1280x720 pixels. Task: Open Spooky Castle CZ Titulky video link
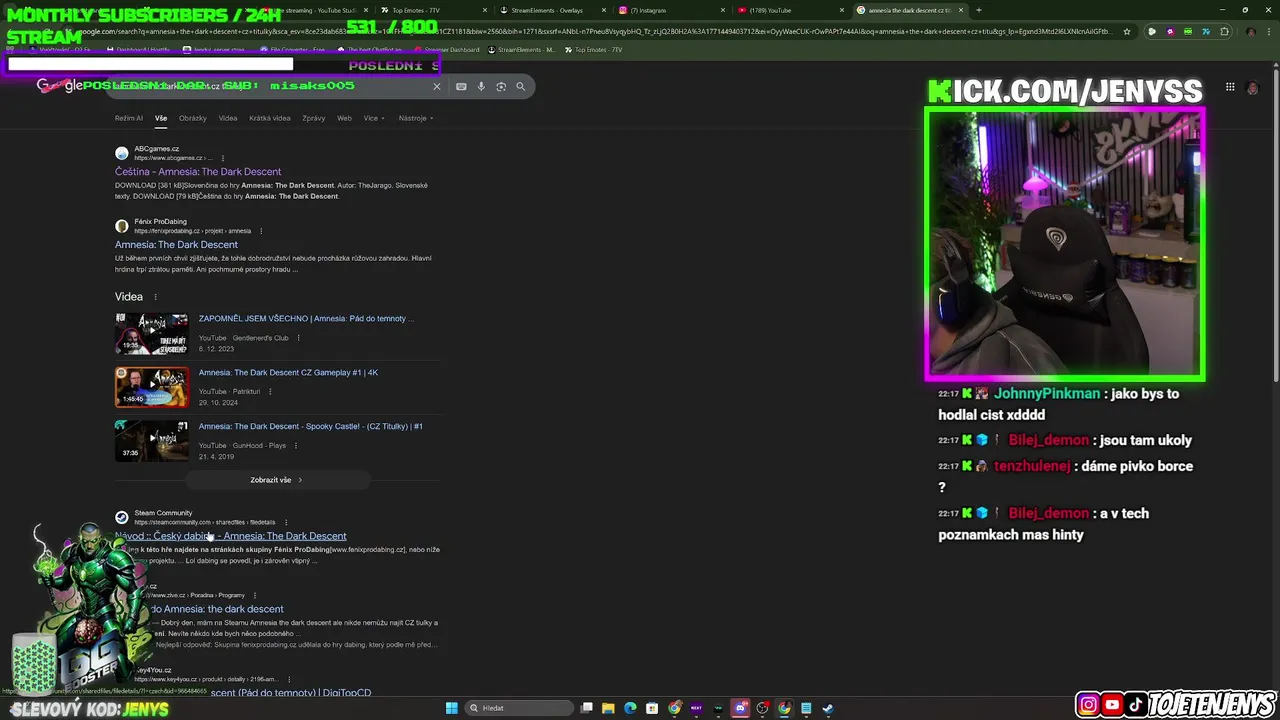pos(310,427)
